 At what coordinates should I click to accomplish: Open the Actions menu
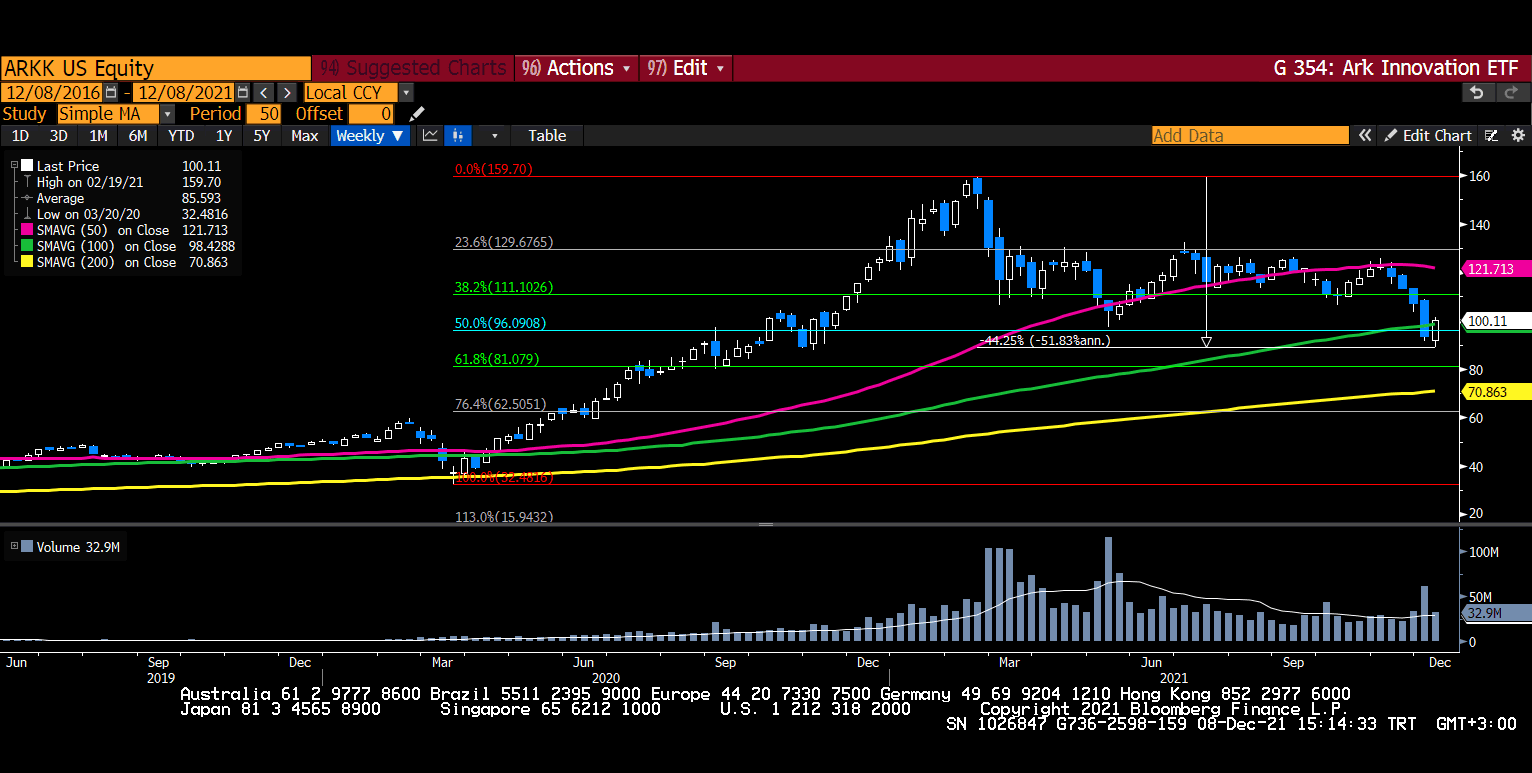pos(577,68)
